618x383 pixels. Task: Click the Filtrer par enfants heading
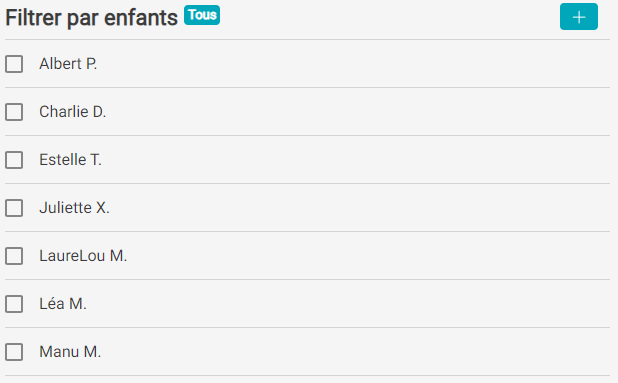[x=91, y=18]
